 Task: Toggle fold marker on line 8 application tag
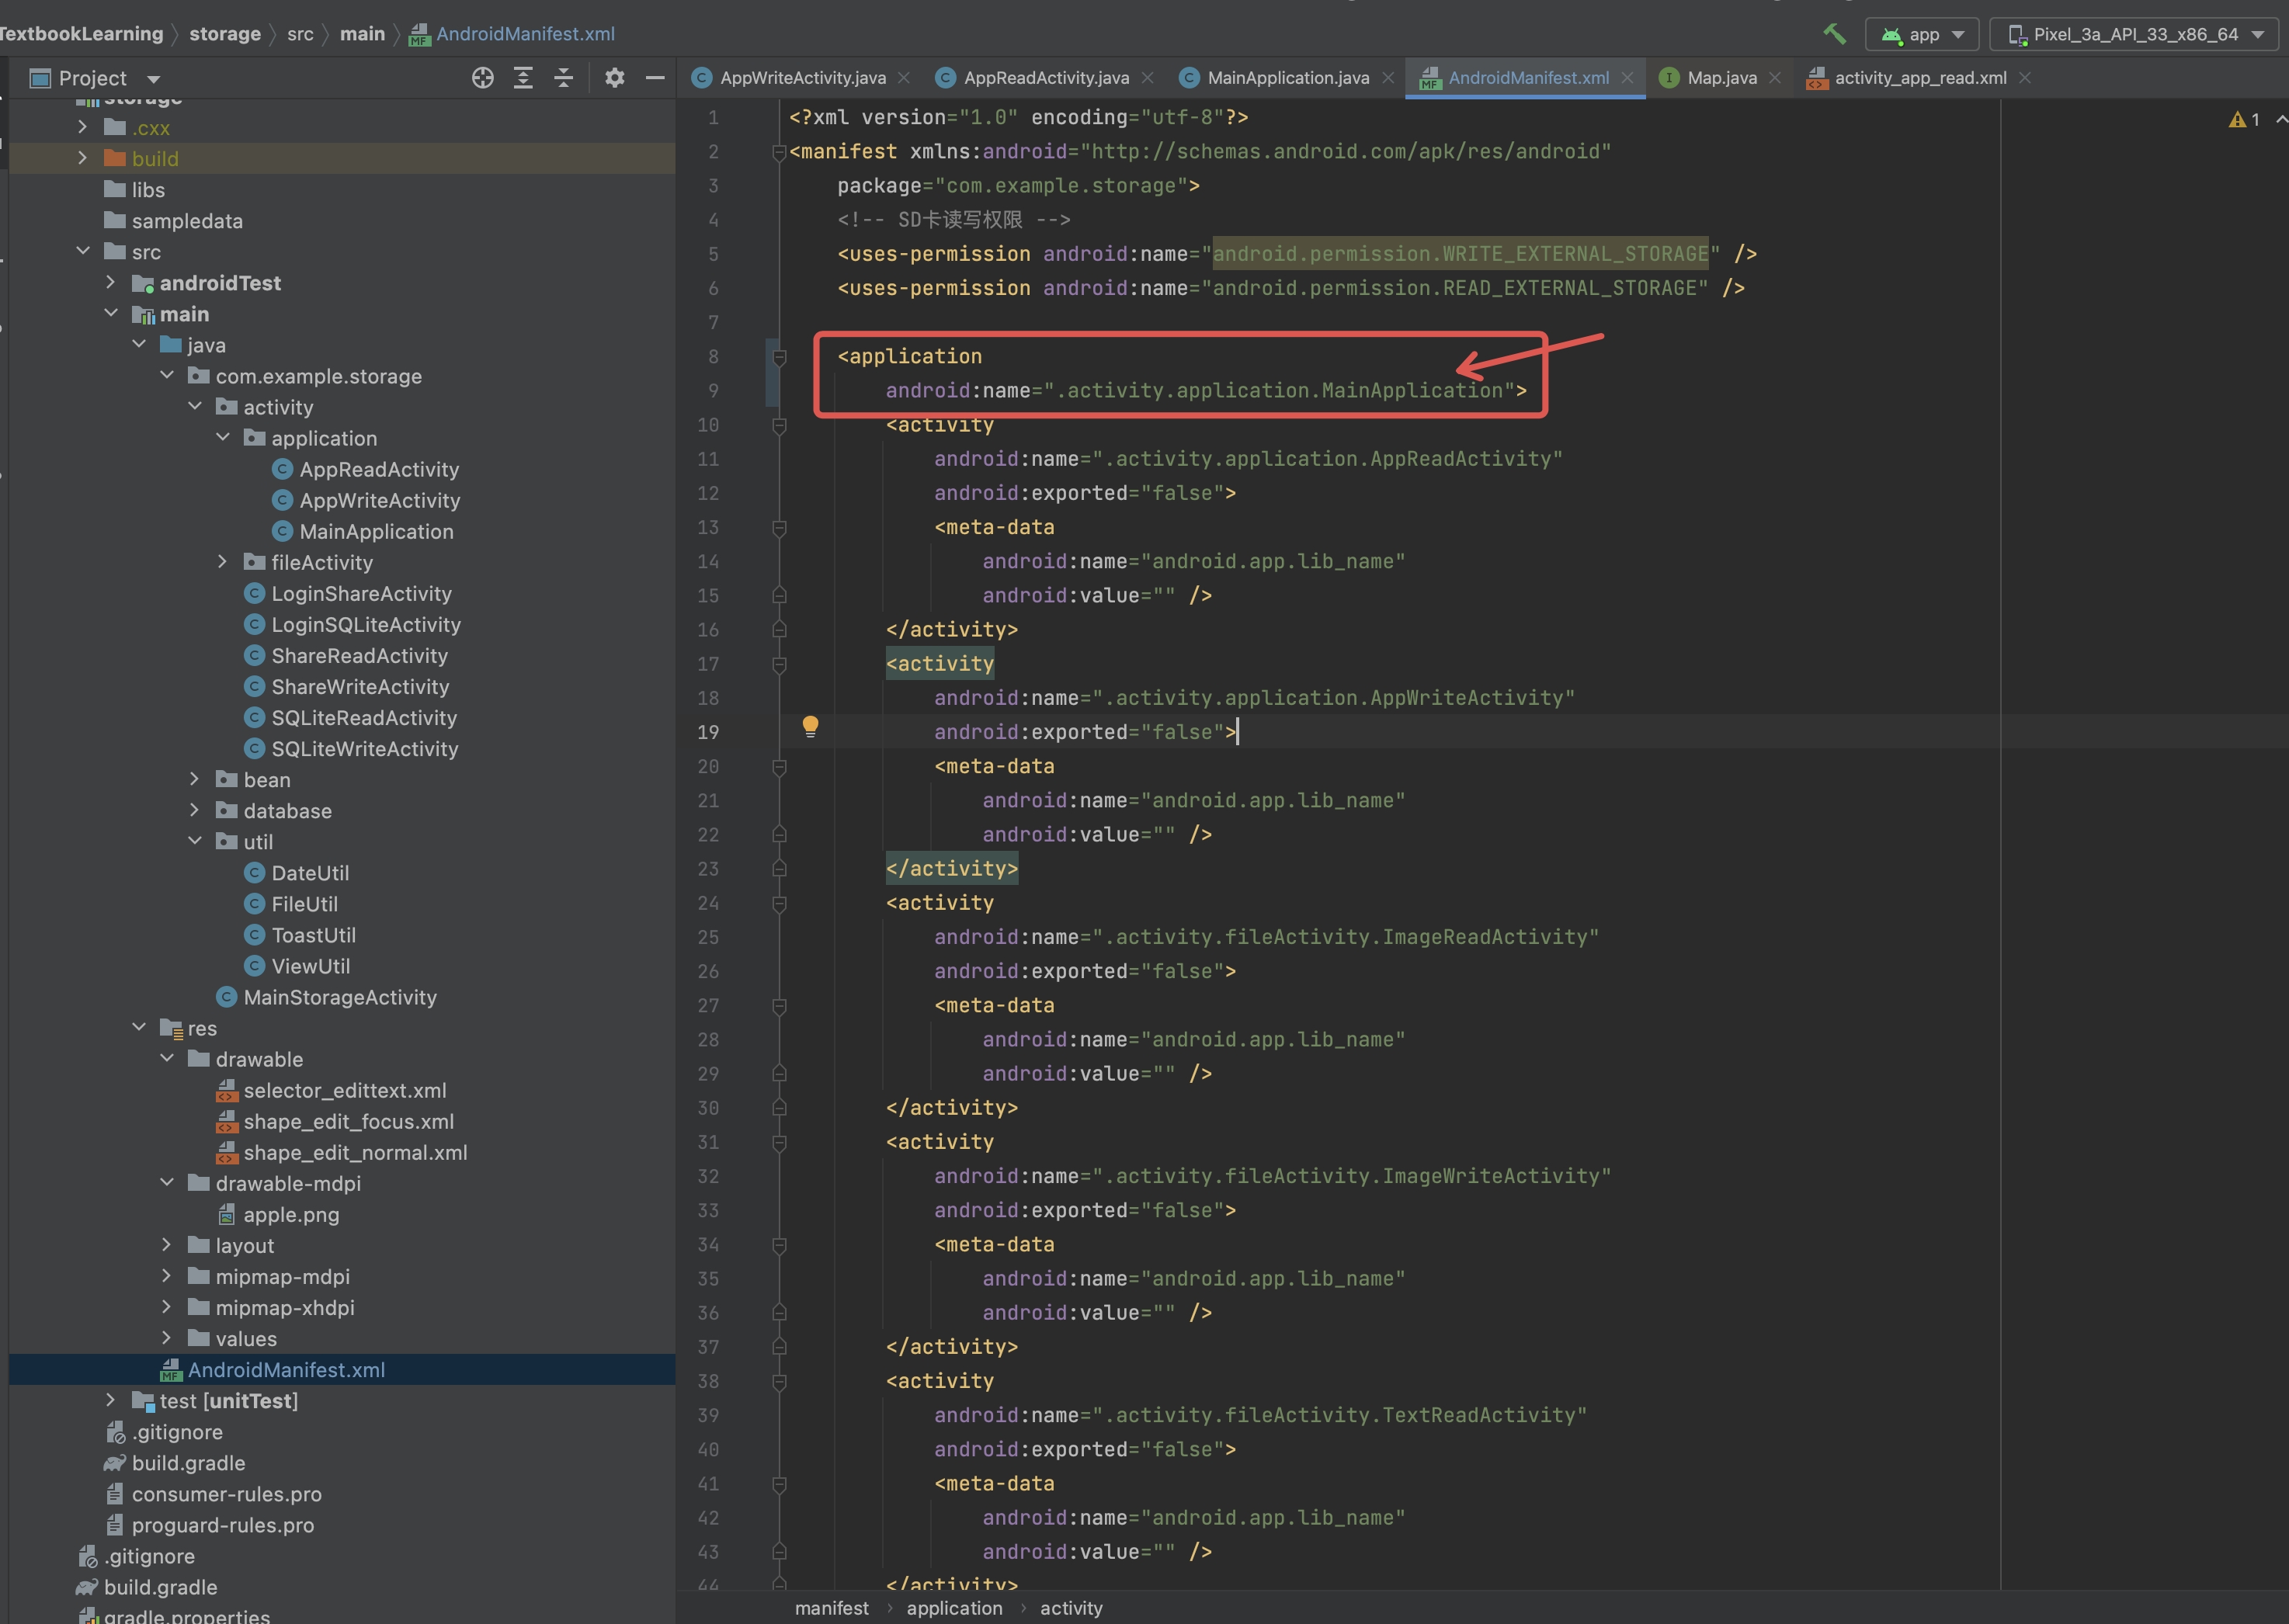pos(779,357)
